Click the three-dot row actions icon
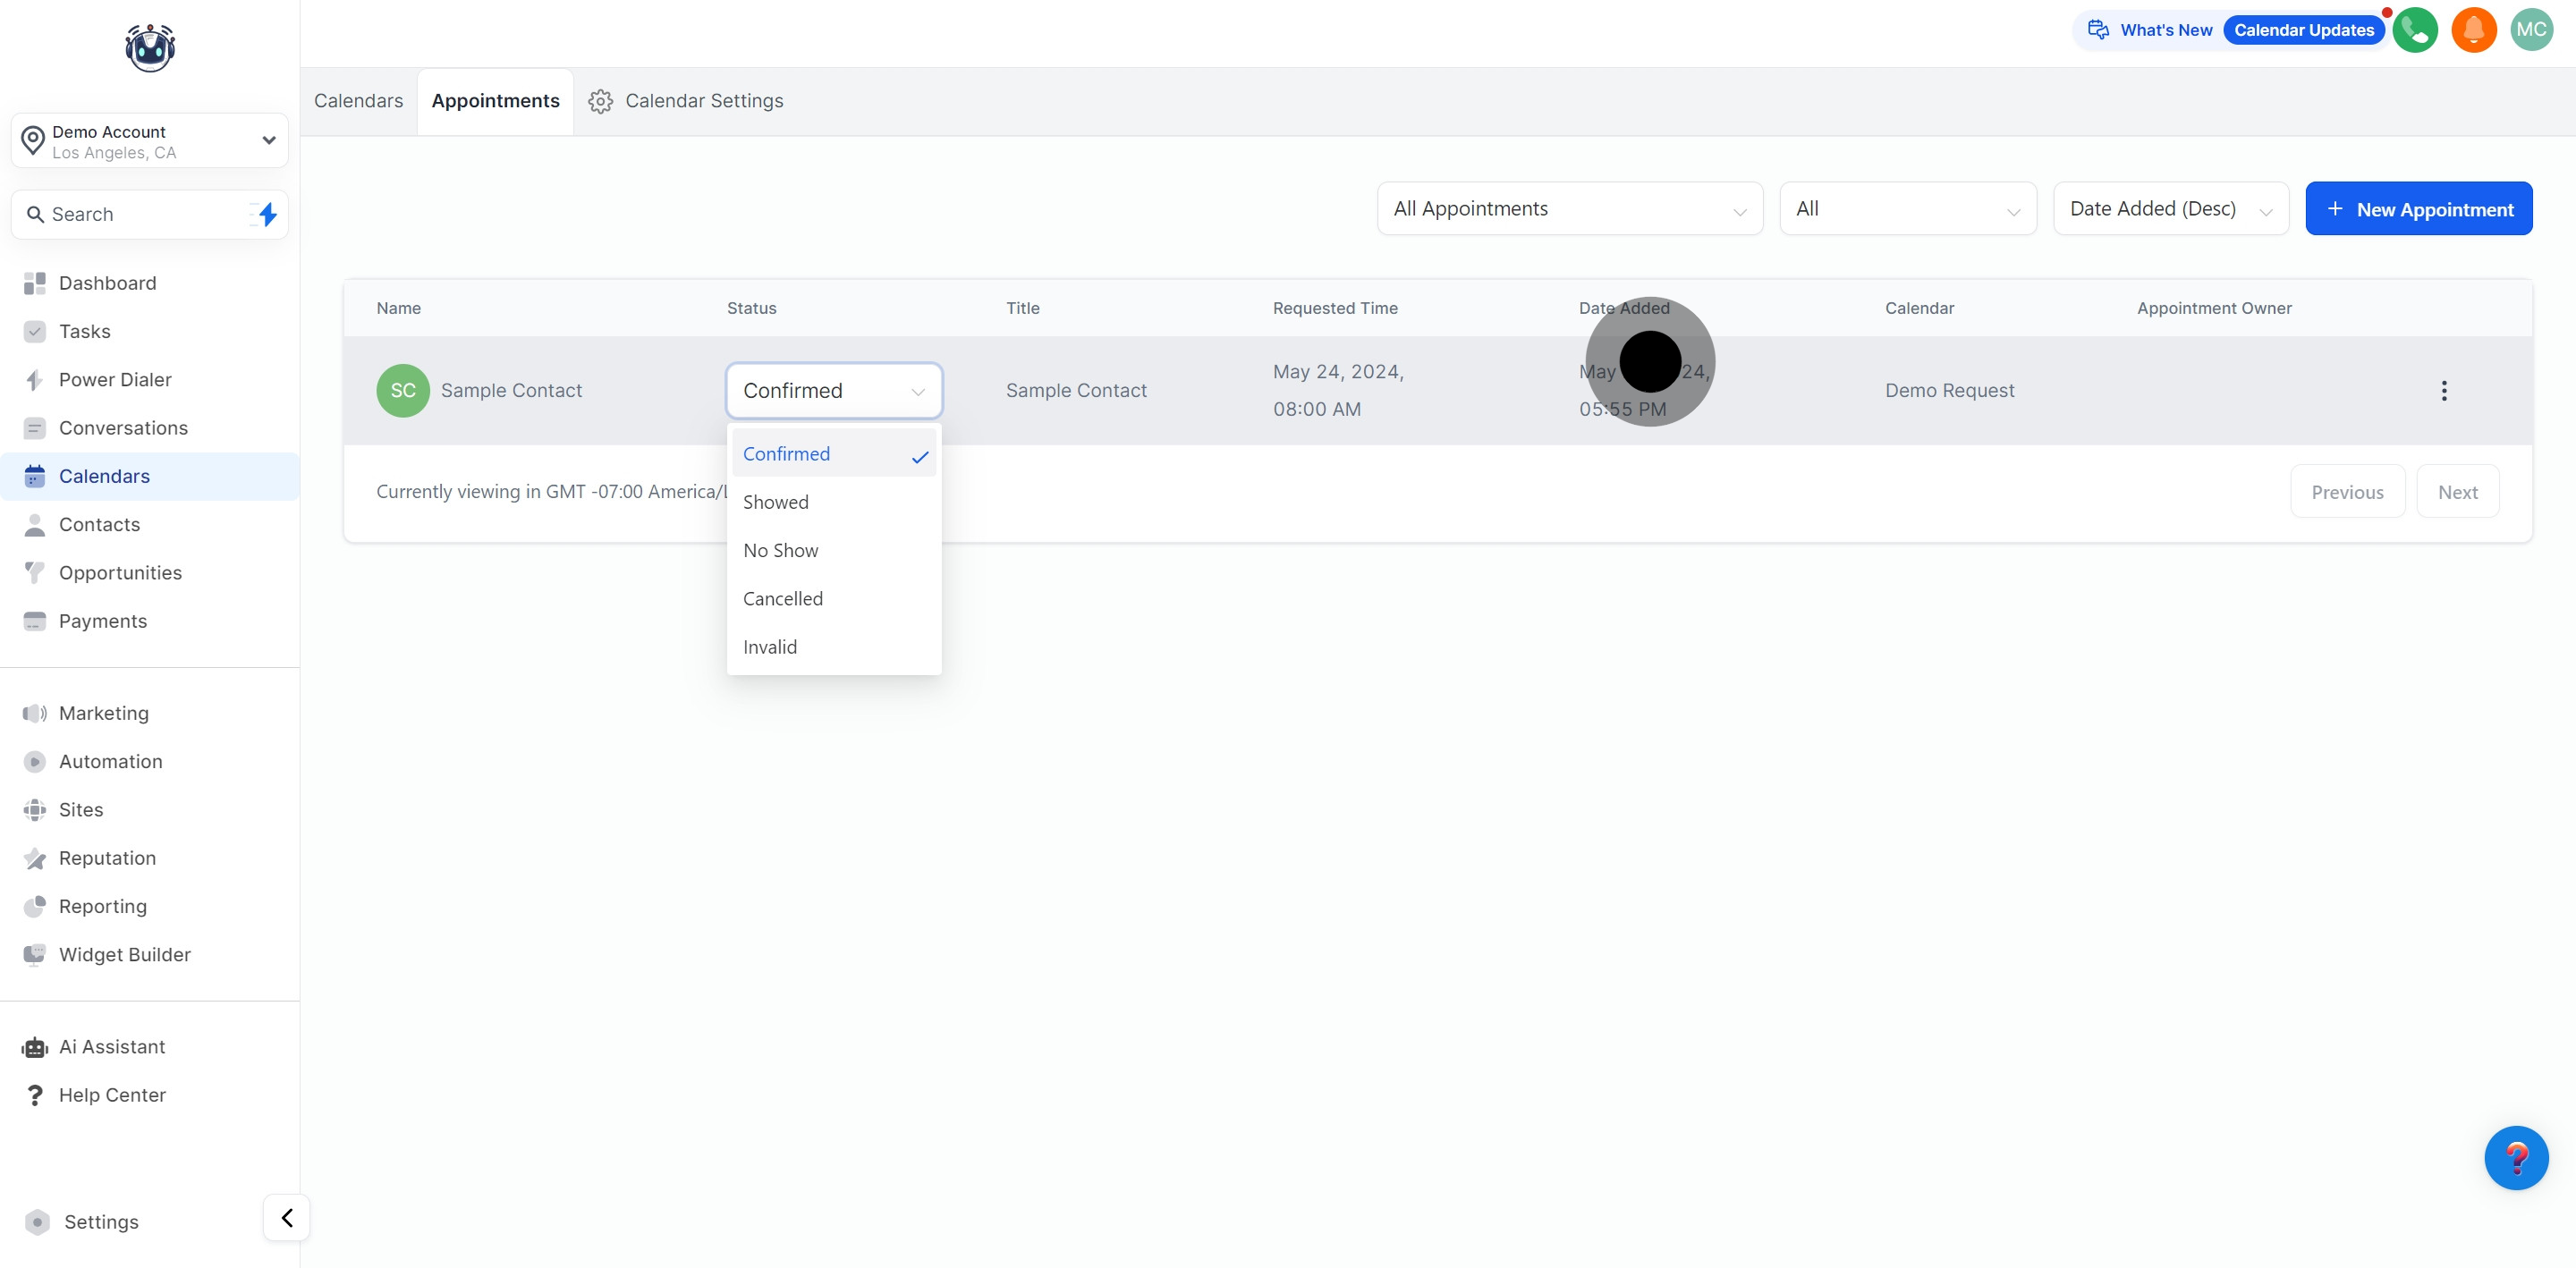 pyautogui.click(x=2443, y=391)
